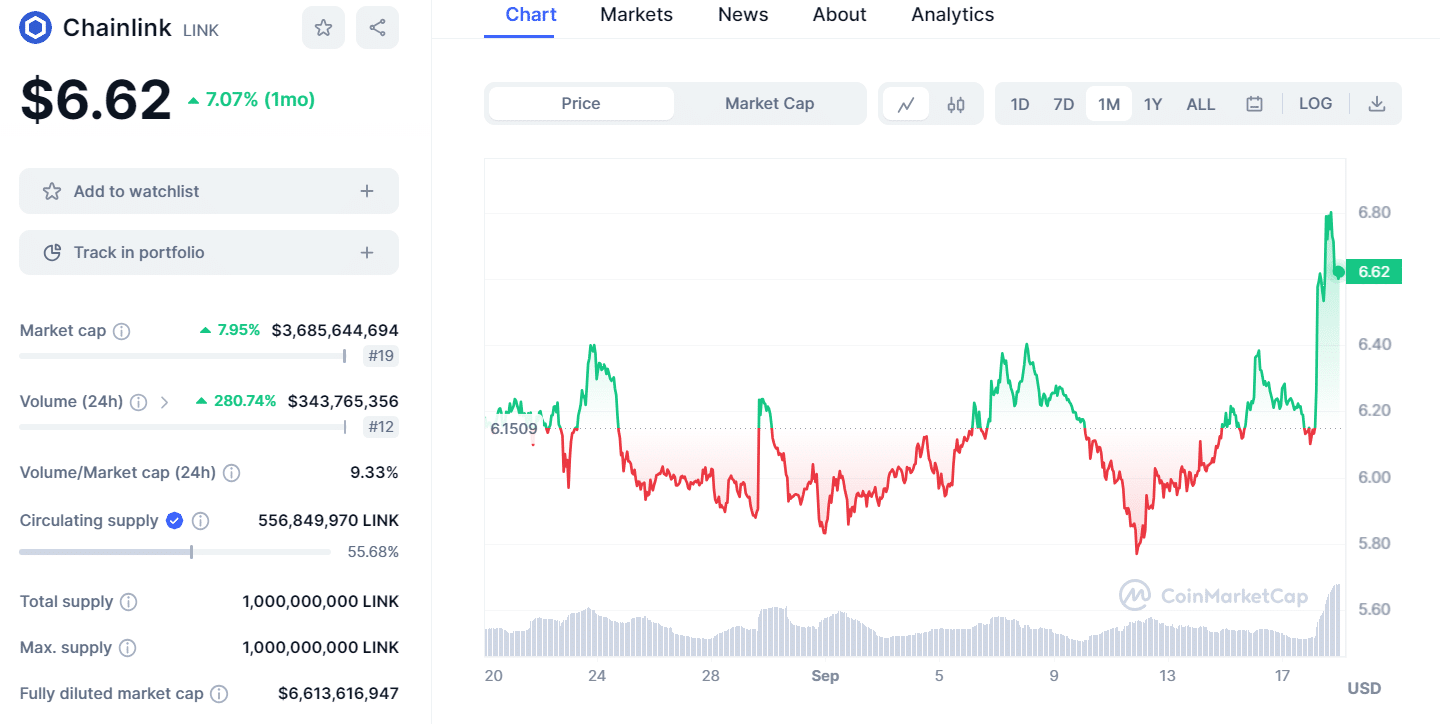
Task: Click the 9.33% volume ratio value
Action: pyautogui.click(x=374, y=472)
